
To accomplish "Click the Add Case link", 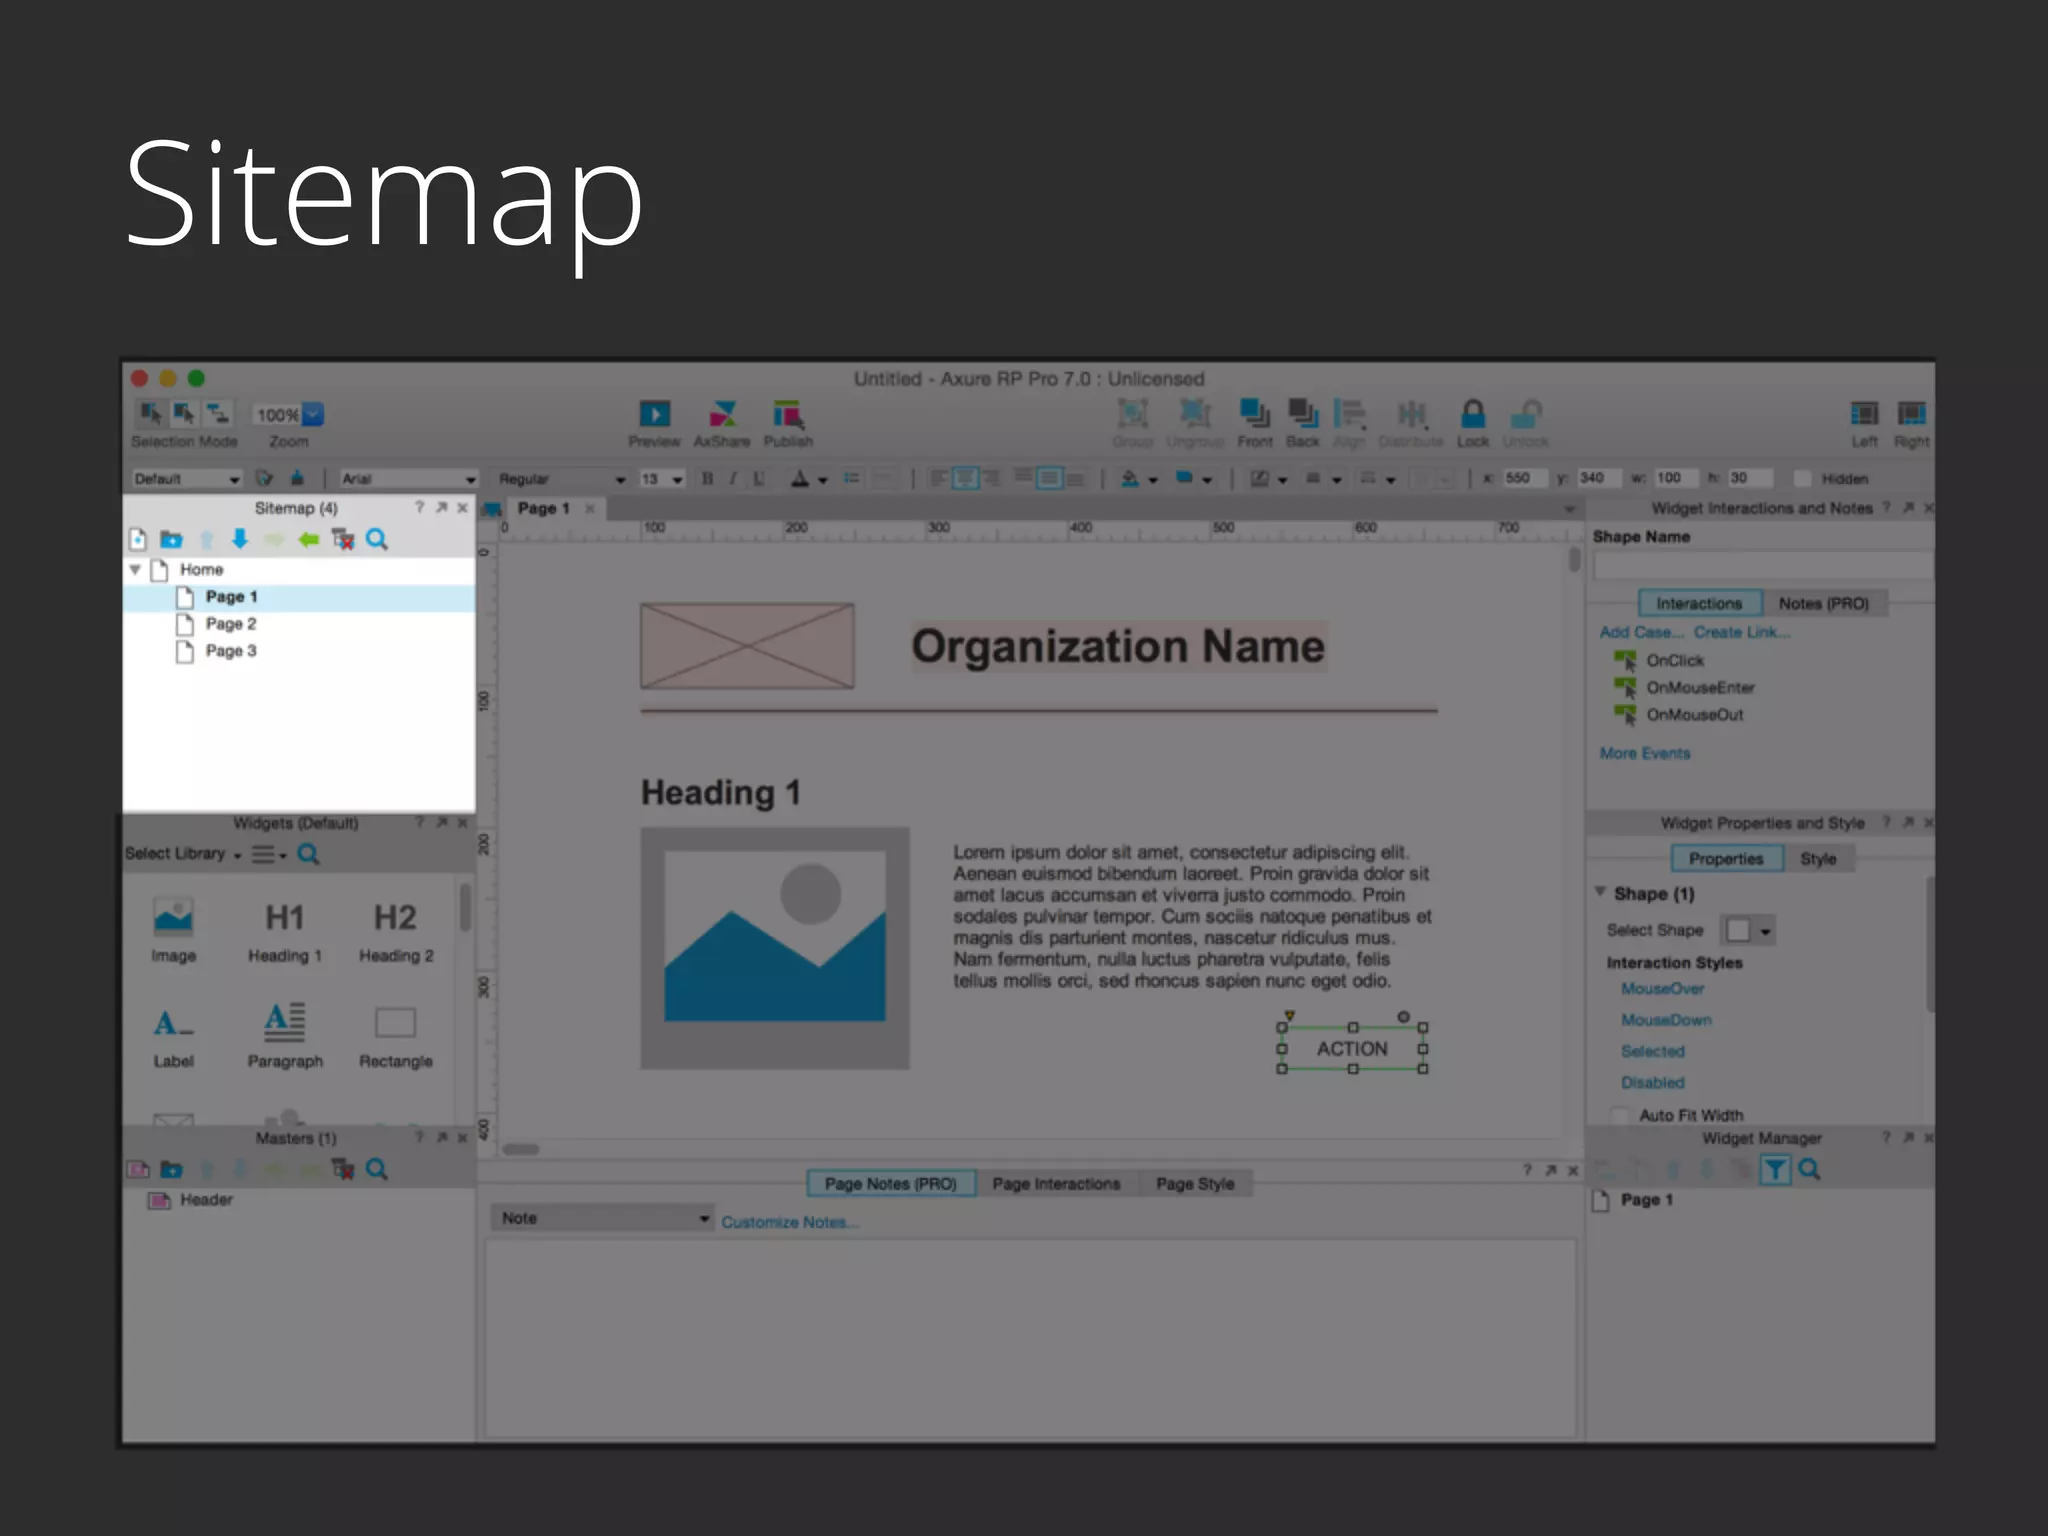I will (1641, 633).
